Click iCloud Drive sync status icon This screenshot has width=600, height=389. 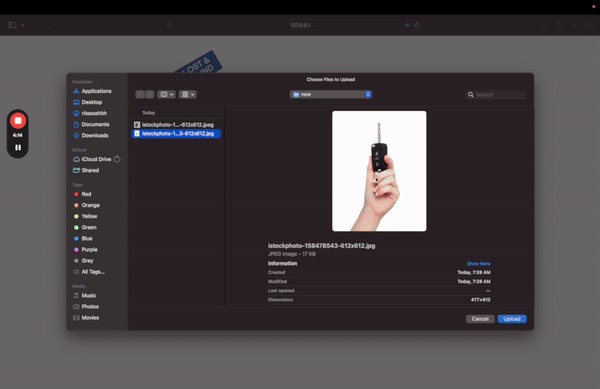[117, 159]
